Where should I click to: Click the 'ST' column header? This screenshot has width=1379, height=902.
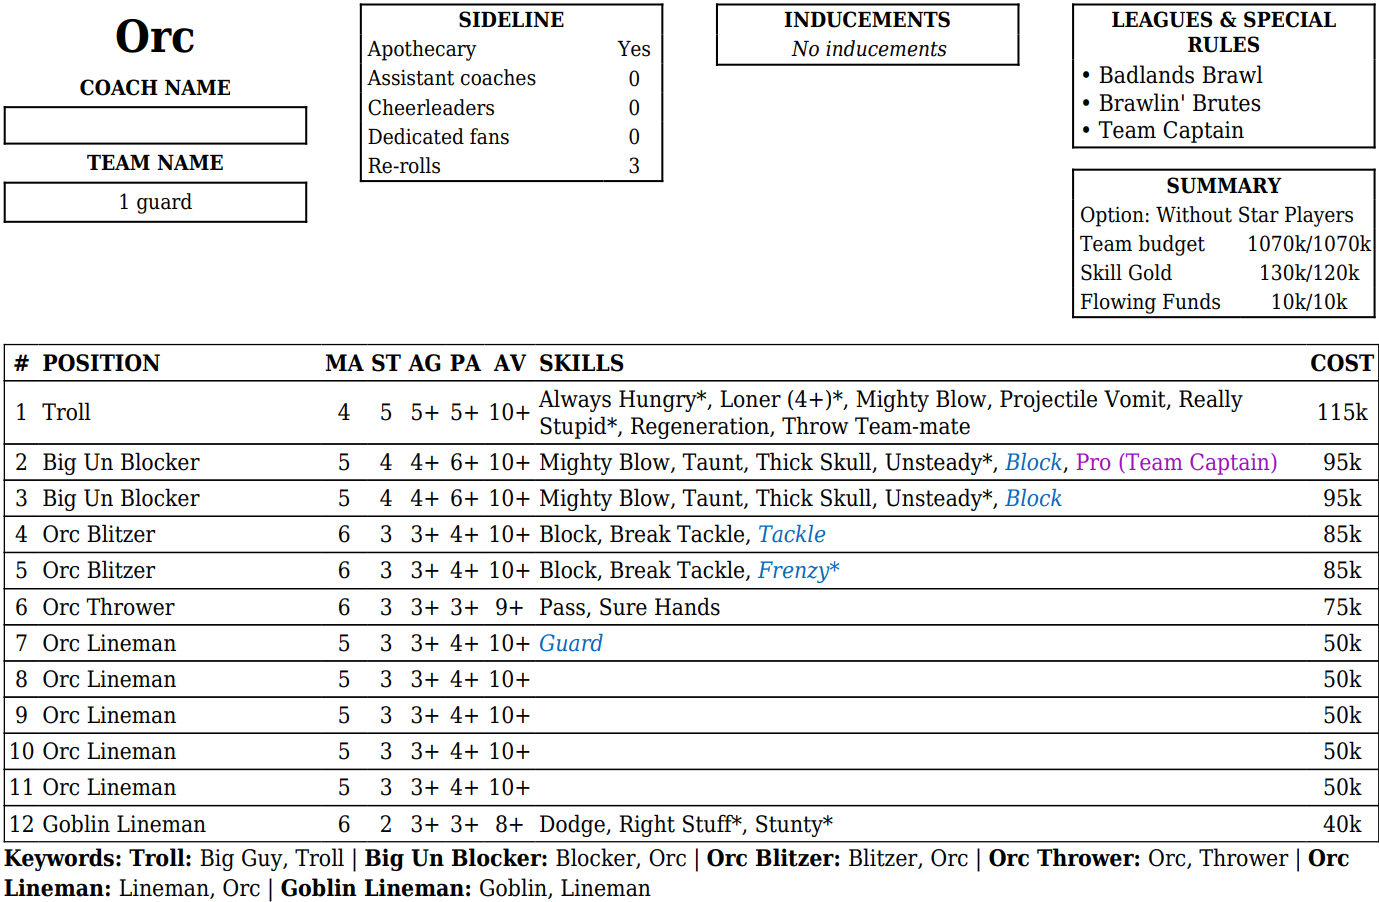[x=386, y=363]
